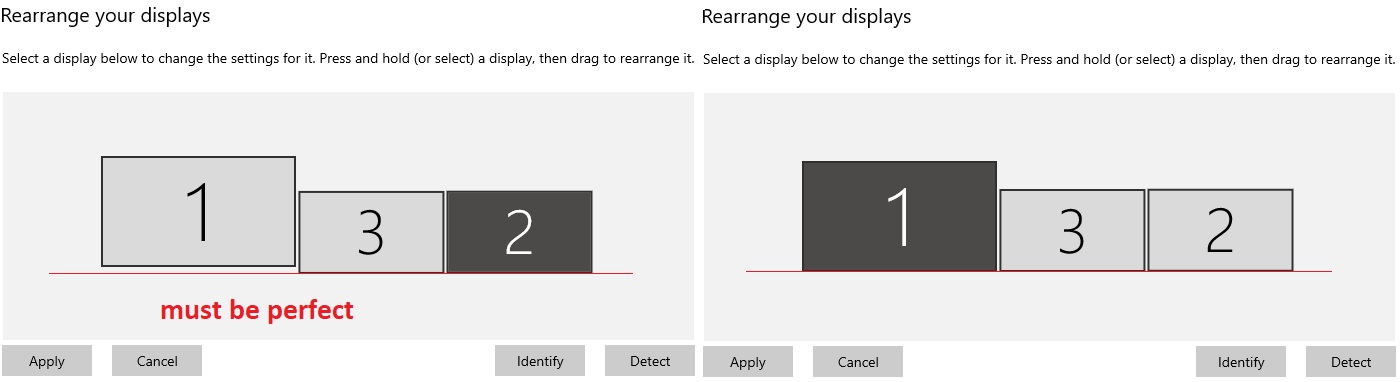This screenshot has width=1400, height=382.
Task: Click Cancel button in the left panel
Action: 157,361
